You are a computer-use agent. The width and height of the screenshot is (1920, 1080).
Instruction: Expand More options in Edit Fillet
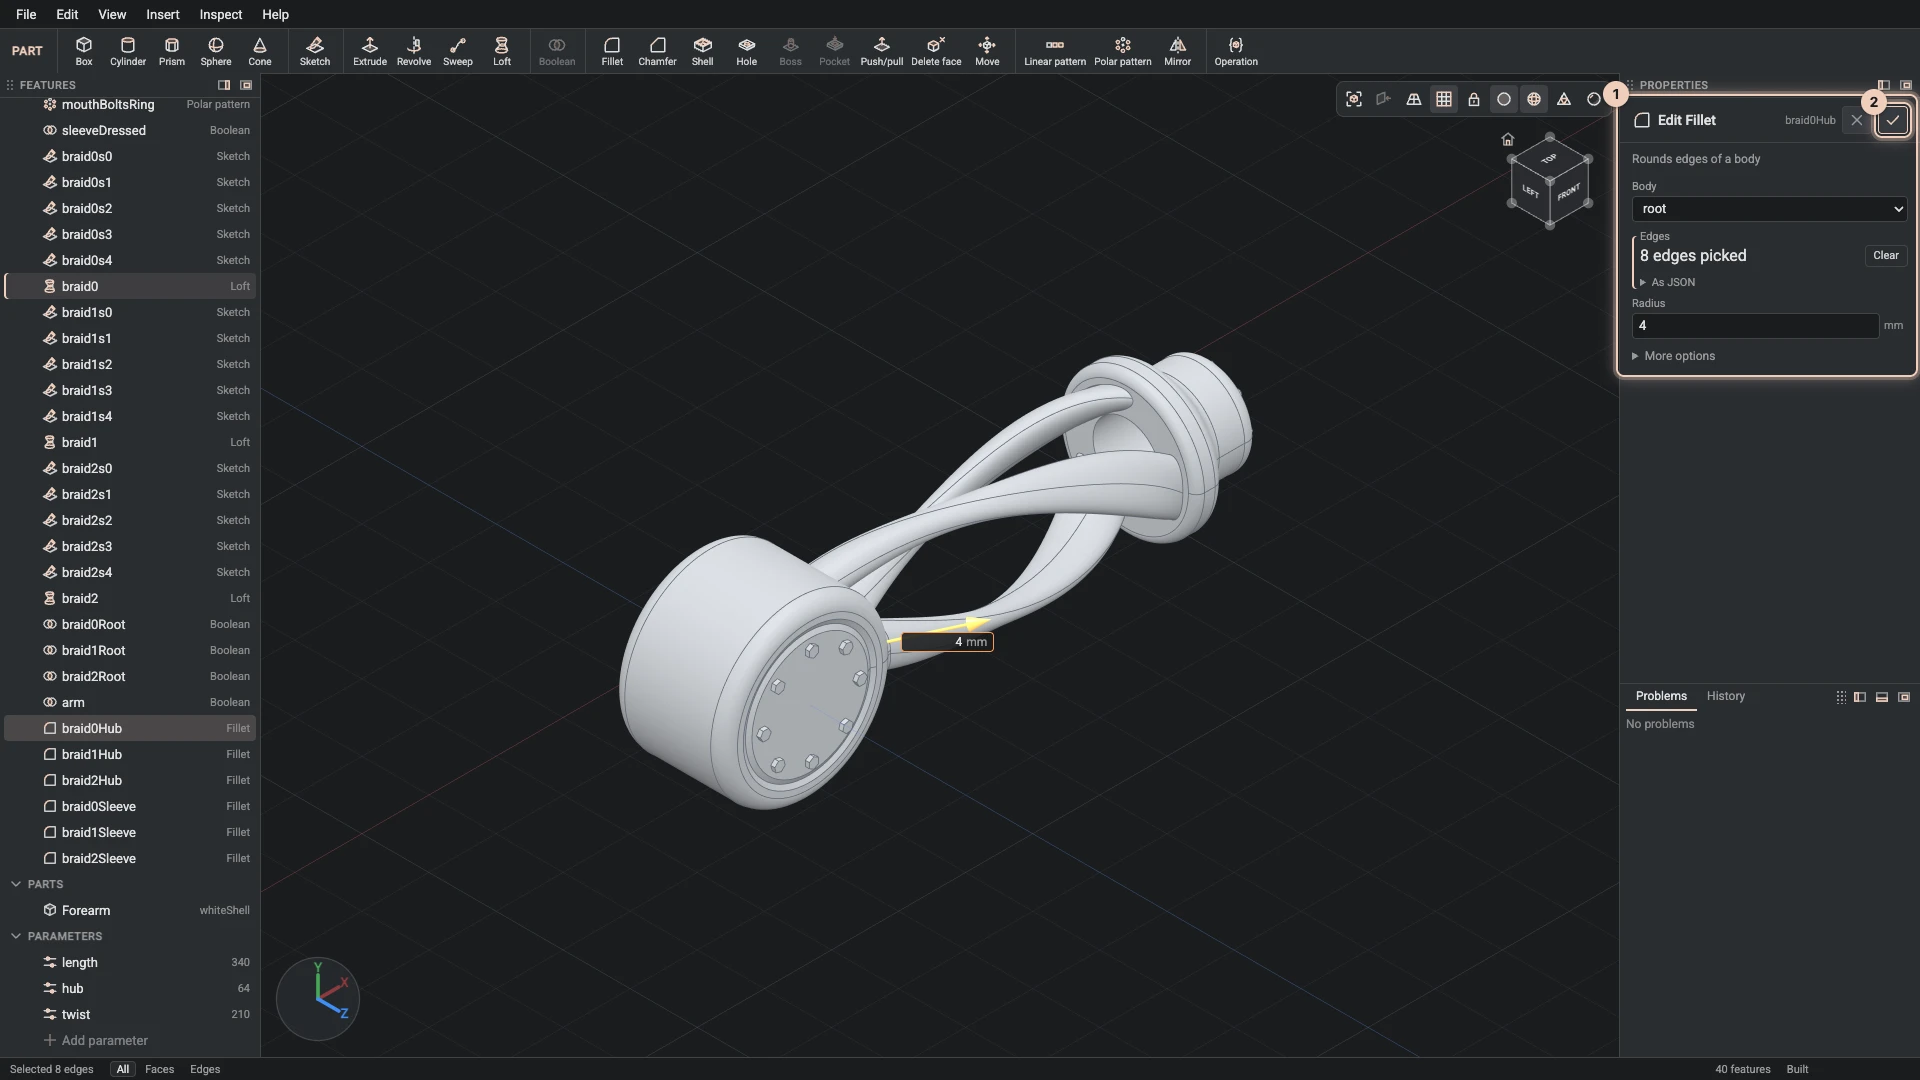click(x=1673, y=356)
